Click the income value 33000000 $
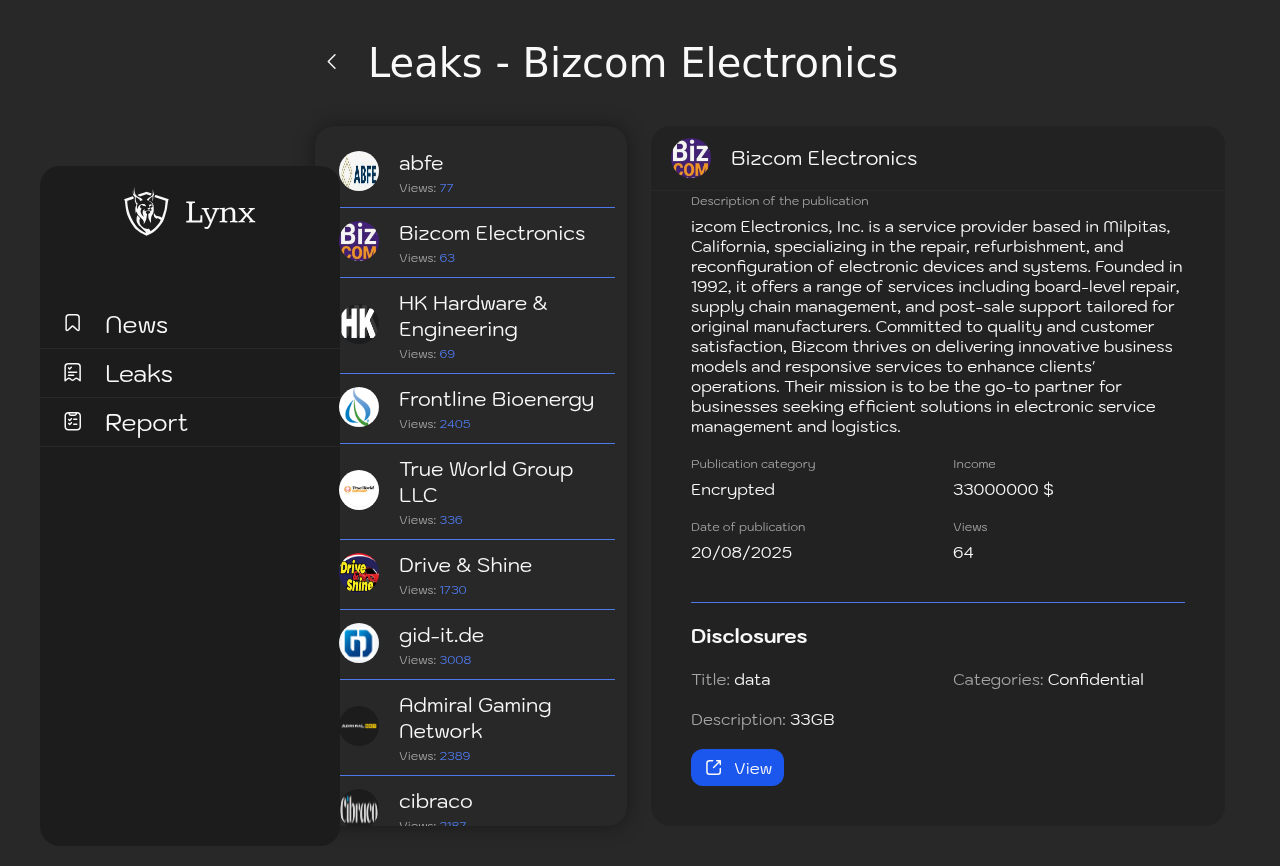Image resolution: width=1280 pixels, height=866 pixels. point(1003,490)
